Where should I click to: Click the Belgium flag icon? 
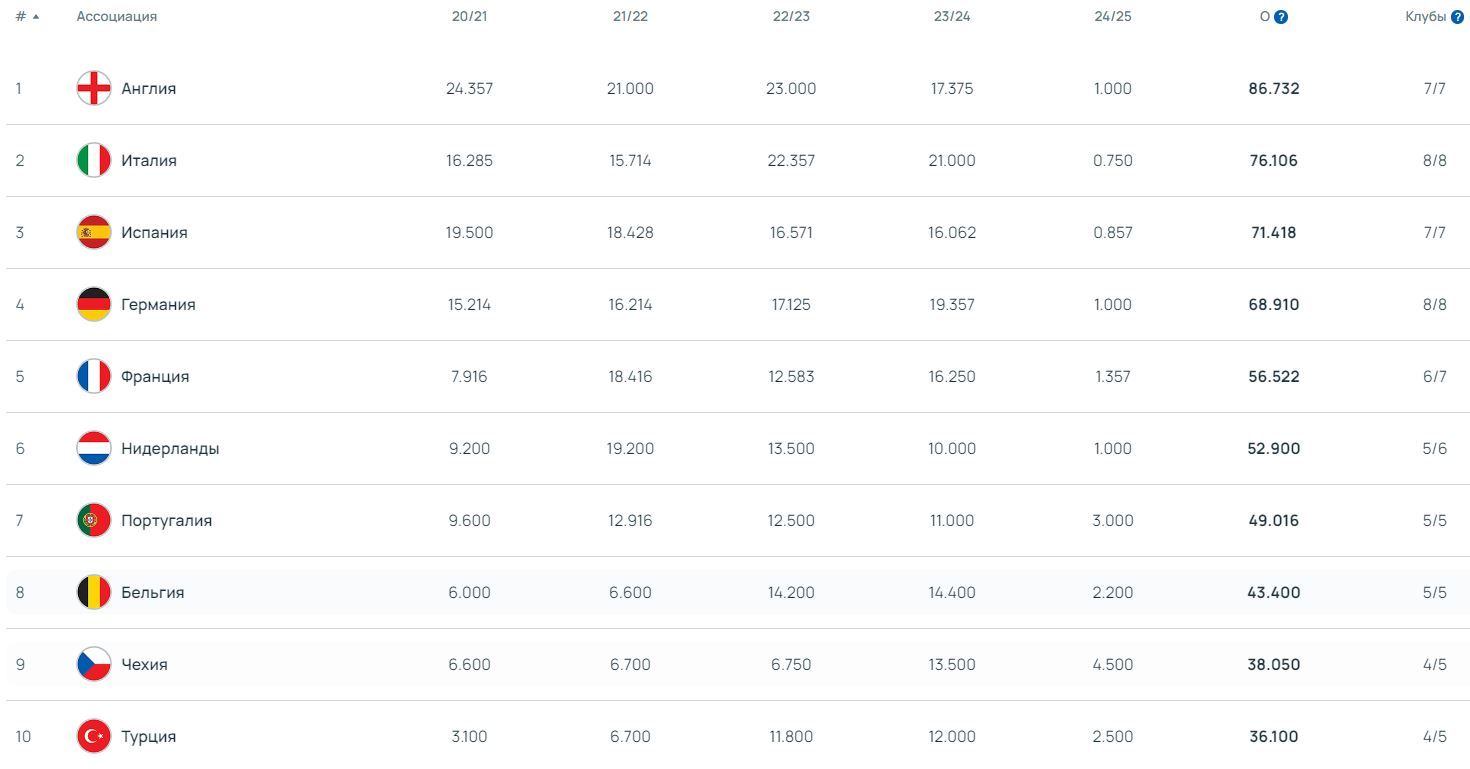pyautogui.click(x=94, y=592)
